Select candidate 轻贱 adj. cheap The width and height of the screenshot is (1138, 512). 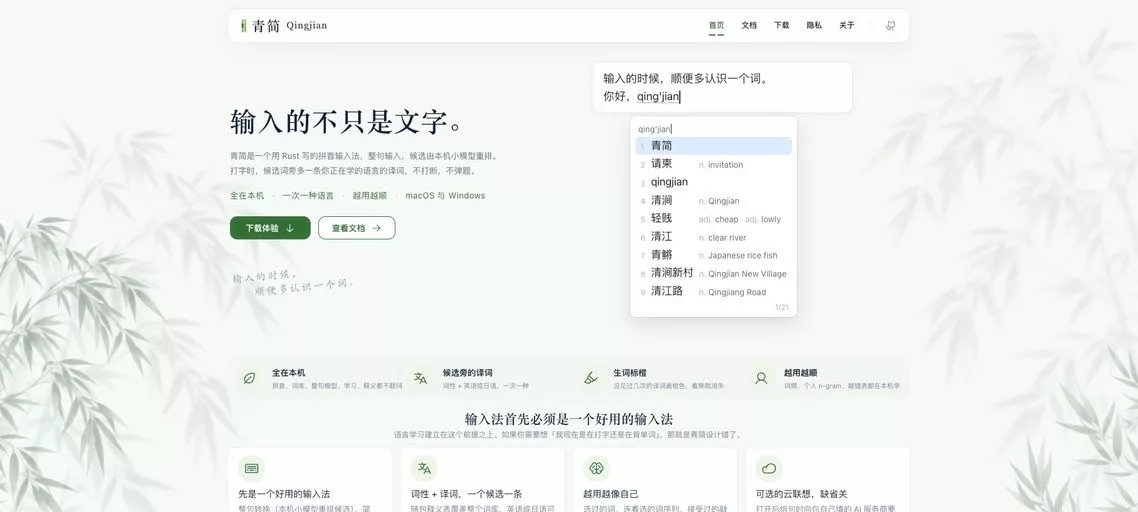click(713, 219)
